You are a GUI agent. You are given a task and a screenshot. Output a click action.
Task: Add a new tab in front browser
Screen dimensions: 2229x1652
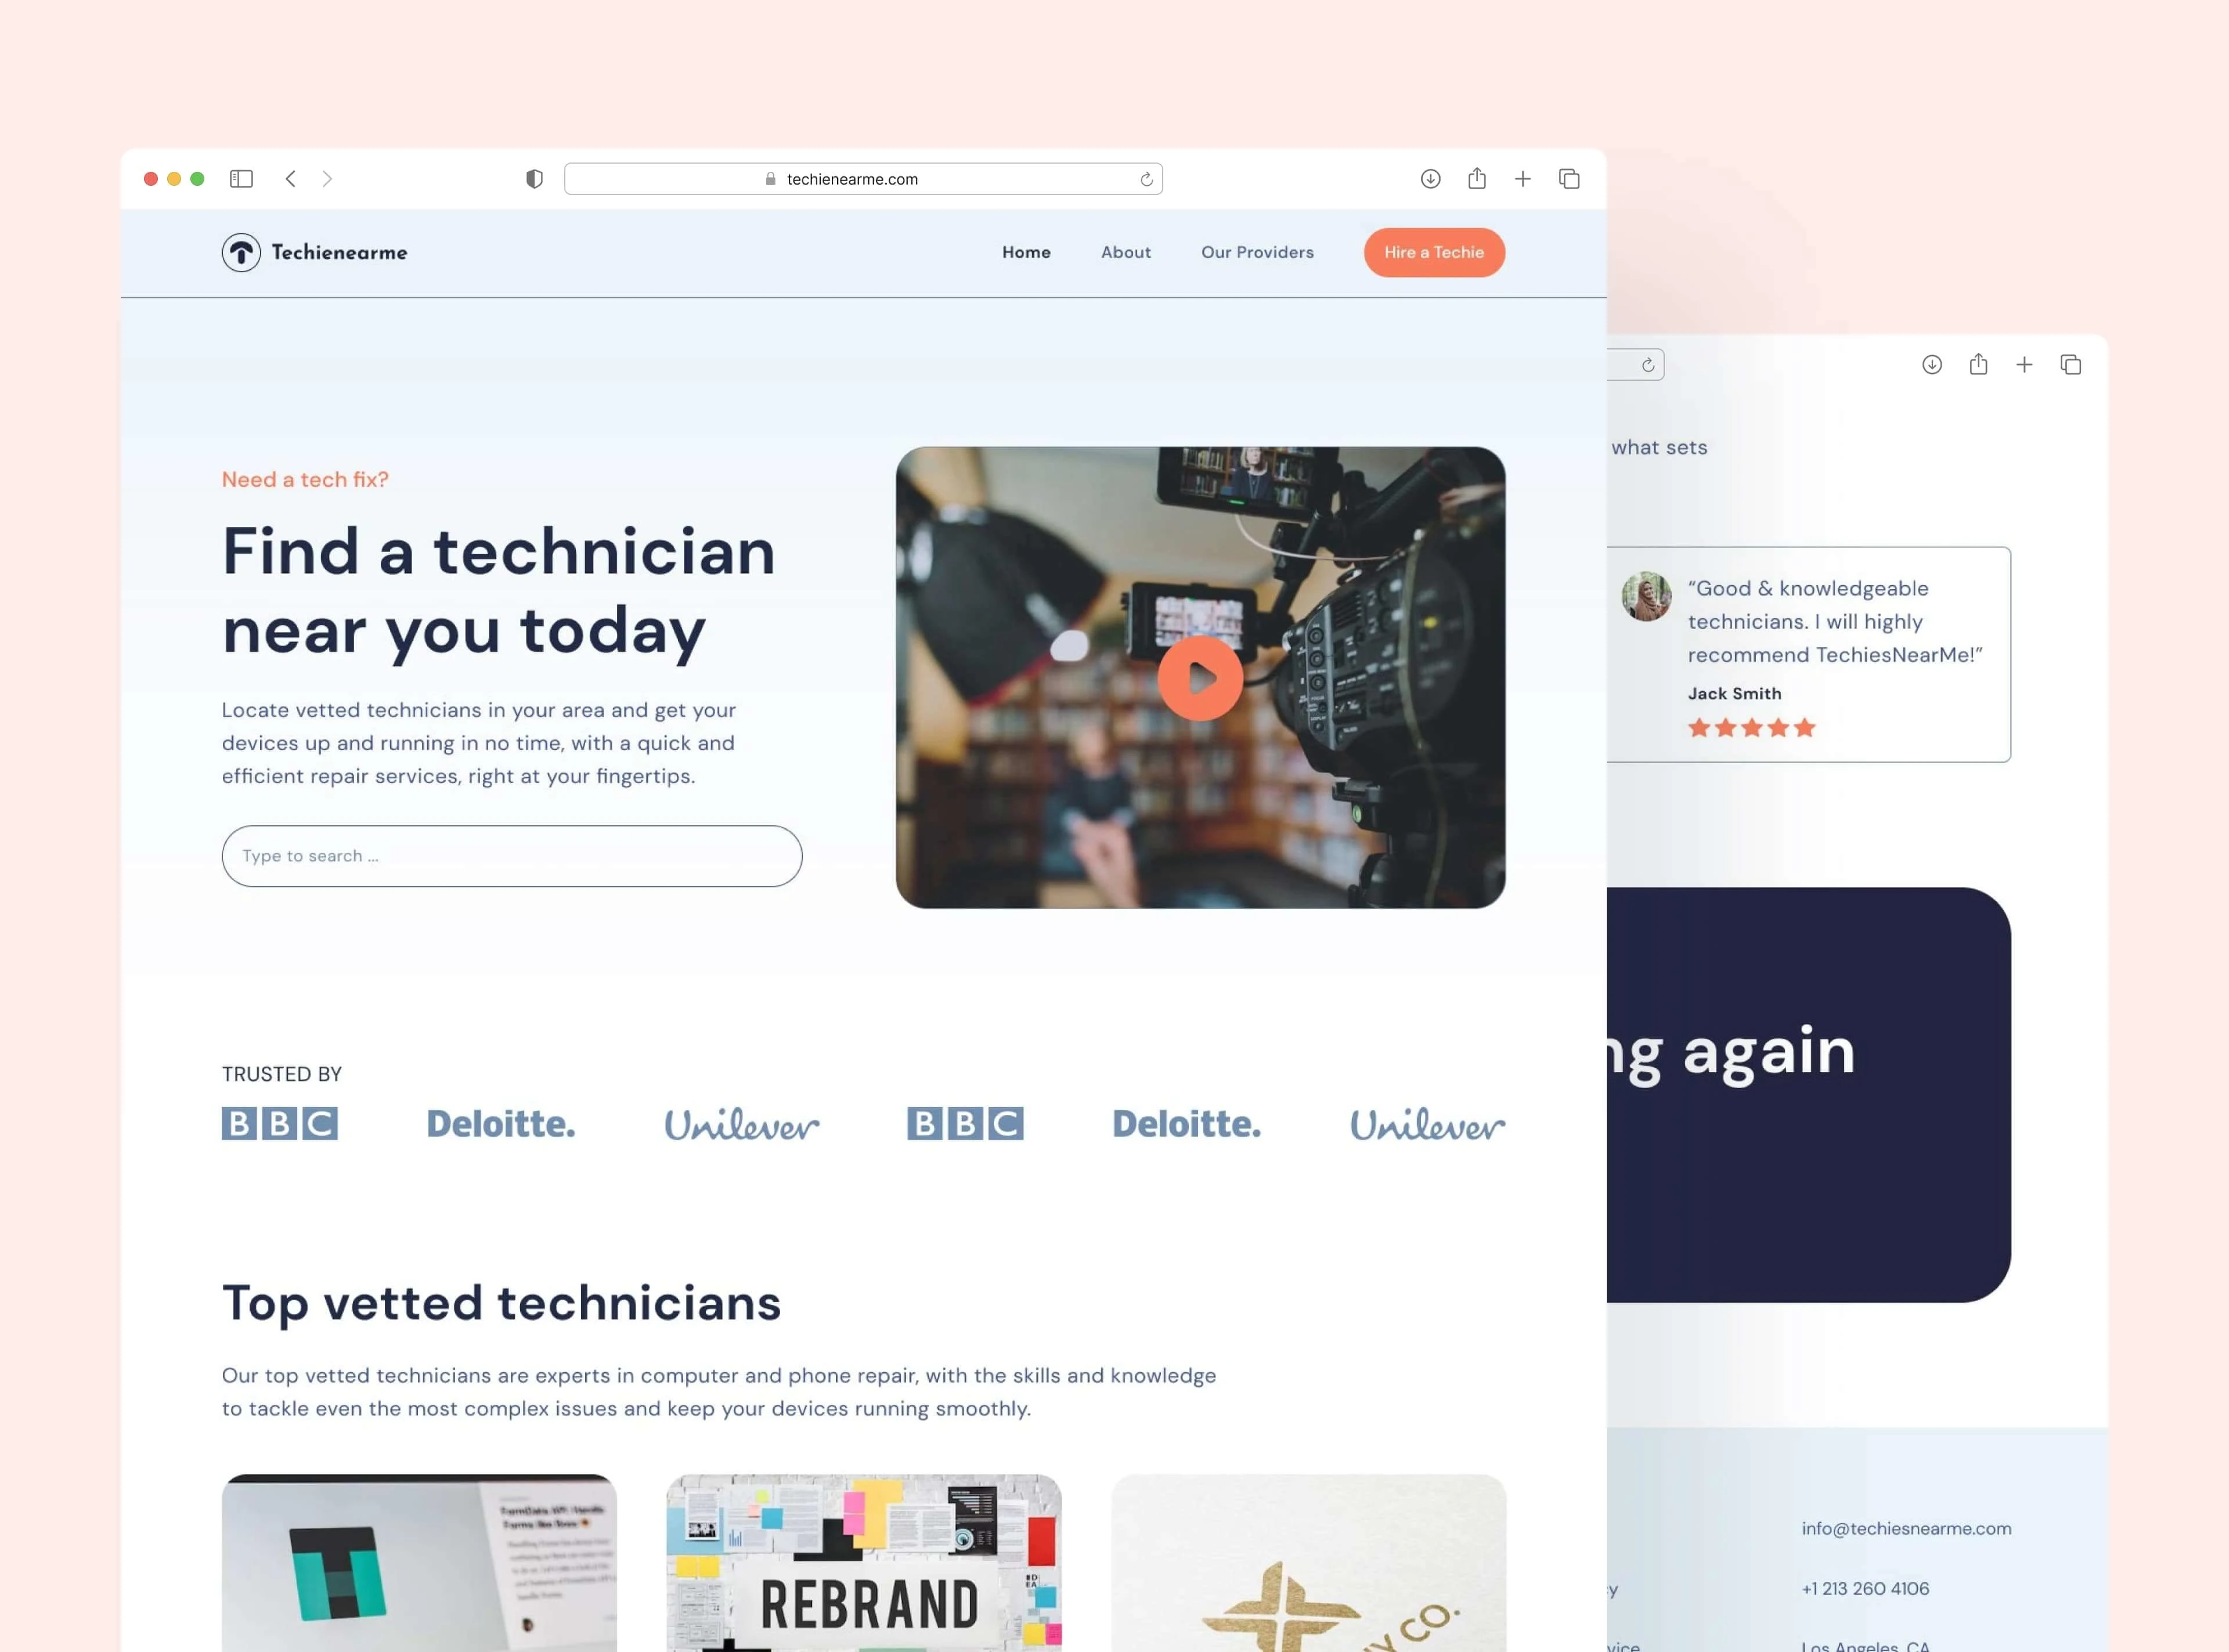tap(1522, 179)
